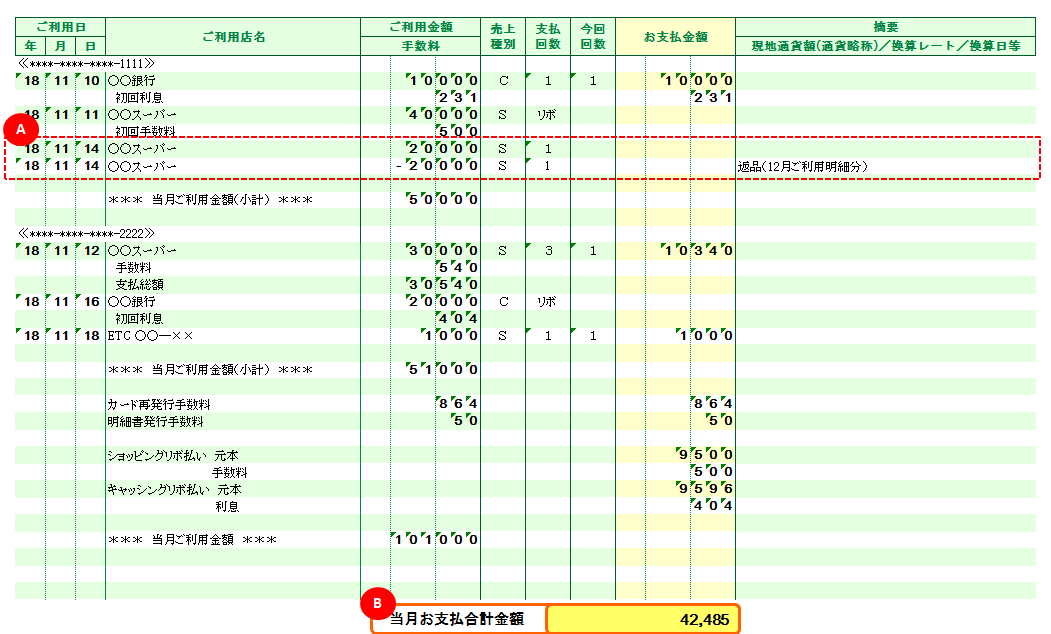The height and width of the screenshot is (634, 1051).
Task: Click the 手数料 subheader under ご利用金額
Action: tap(420, 46)
